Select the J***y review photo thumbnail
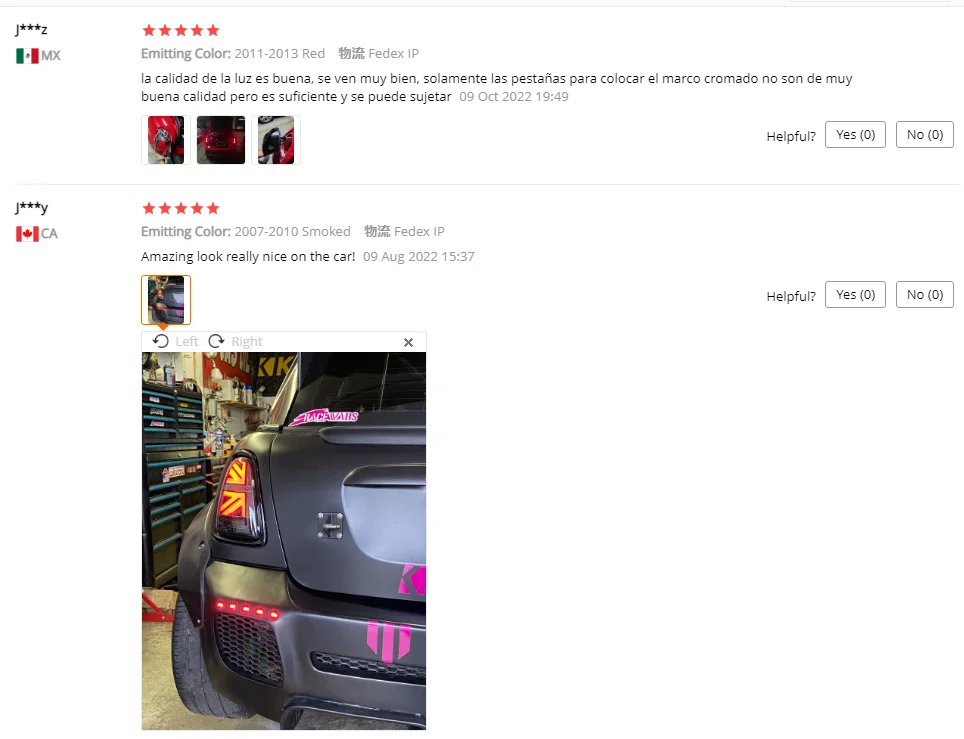This screenshot has height=739, width=964. (x=166, y=300)
